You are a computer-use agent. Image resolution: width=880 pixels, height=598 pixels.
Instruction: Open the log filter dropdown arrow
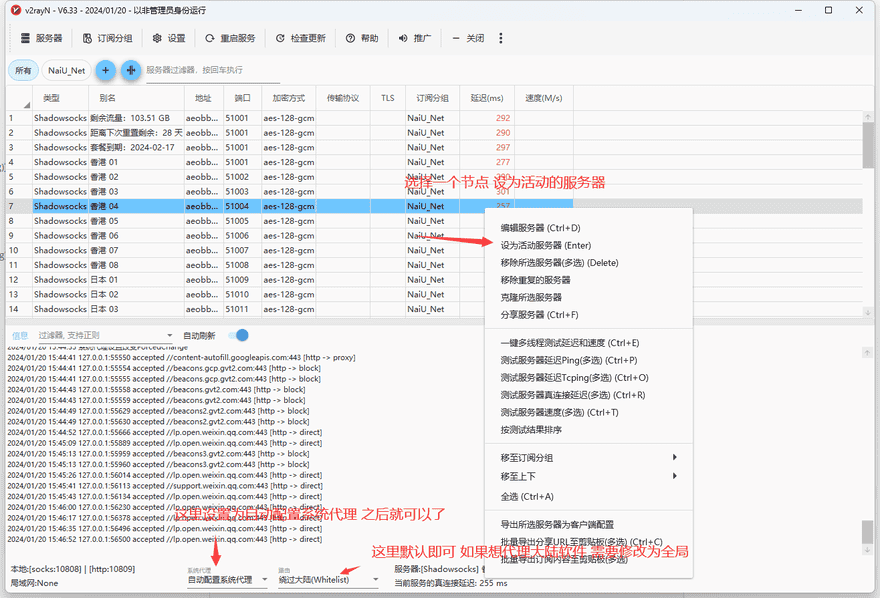point(169,335)
